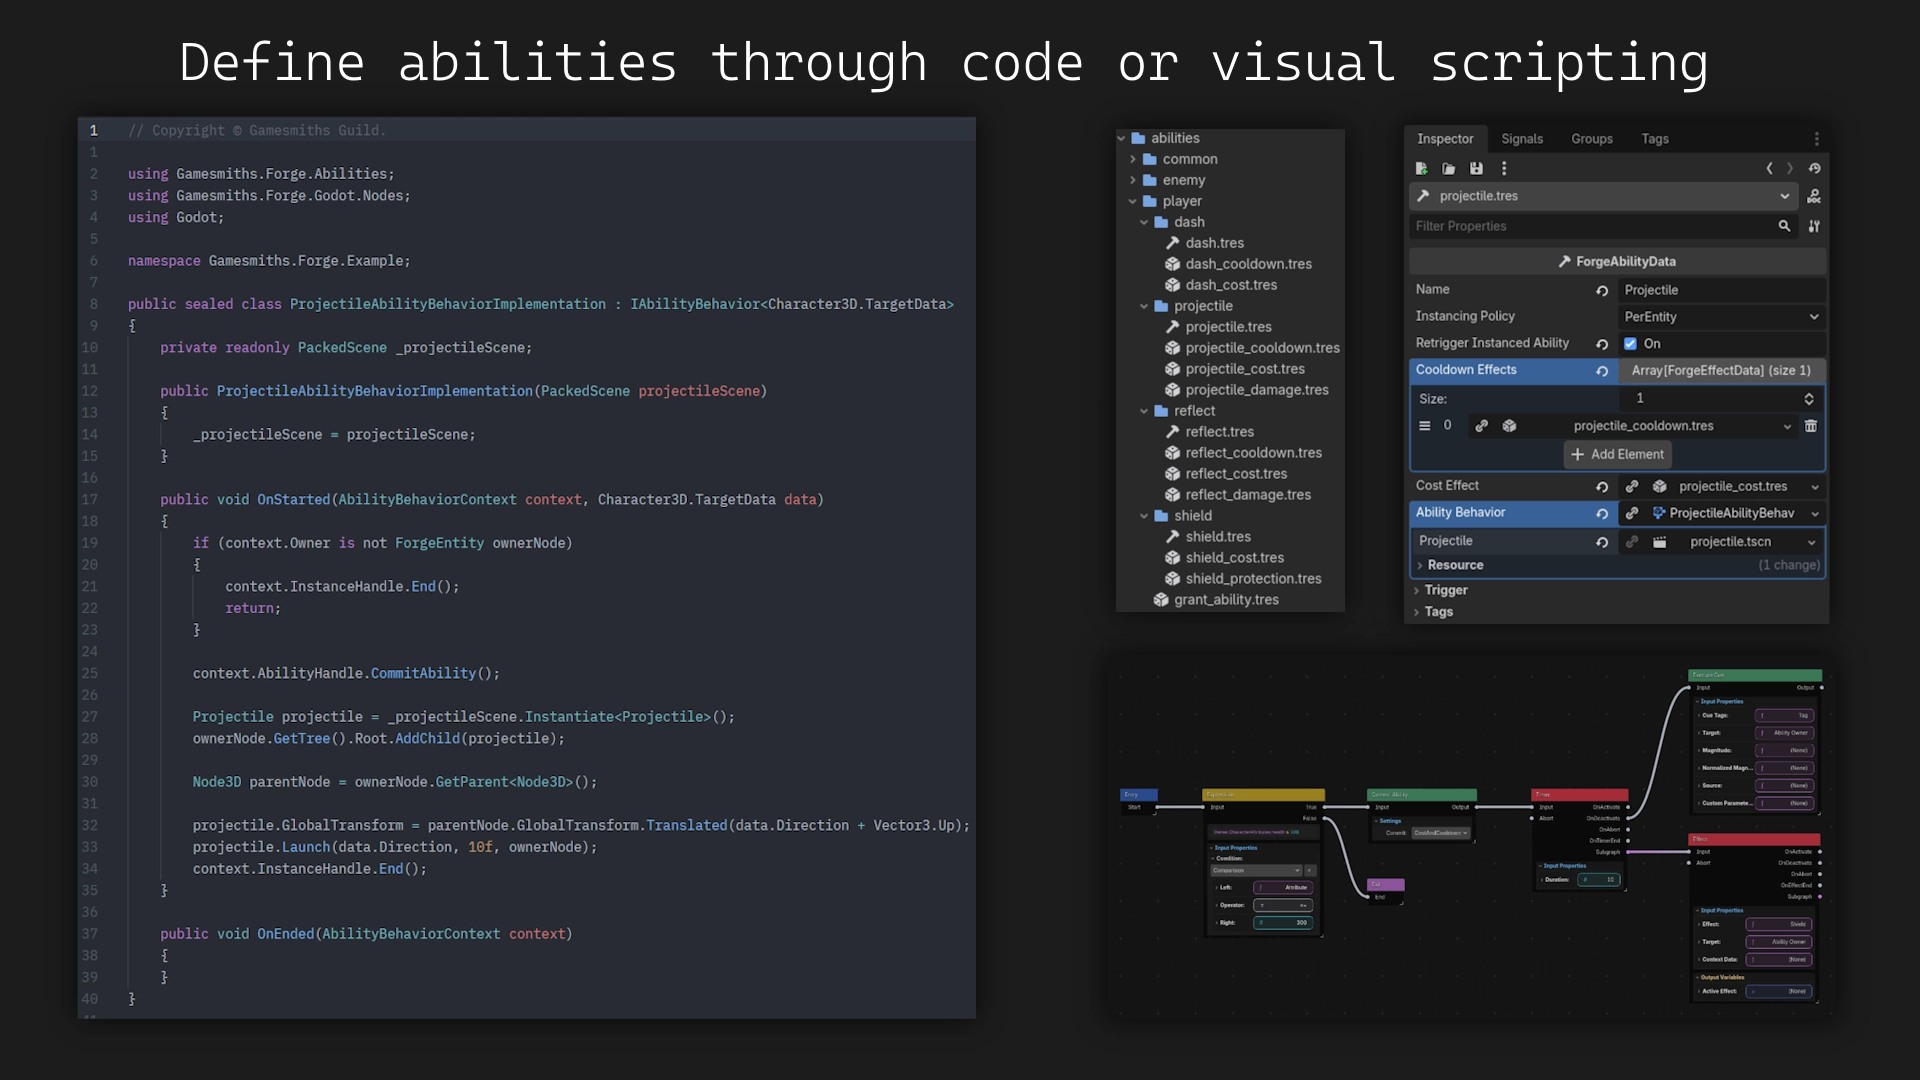Screen dimensions: 1920x1080
Task: Open the Inspector object history list
Action: 1814,168
